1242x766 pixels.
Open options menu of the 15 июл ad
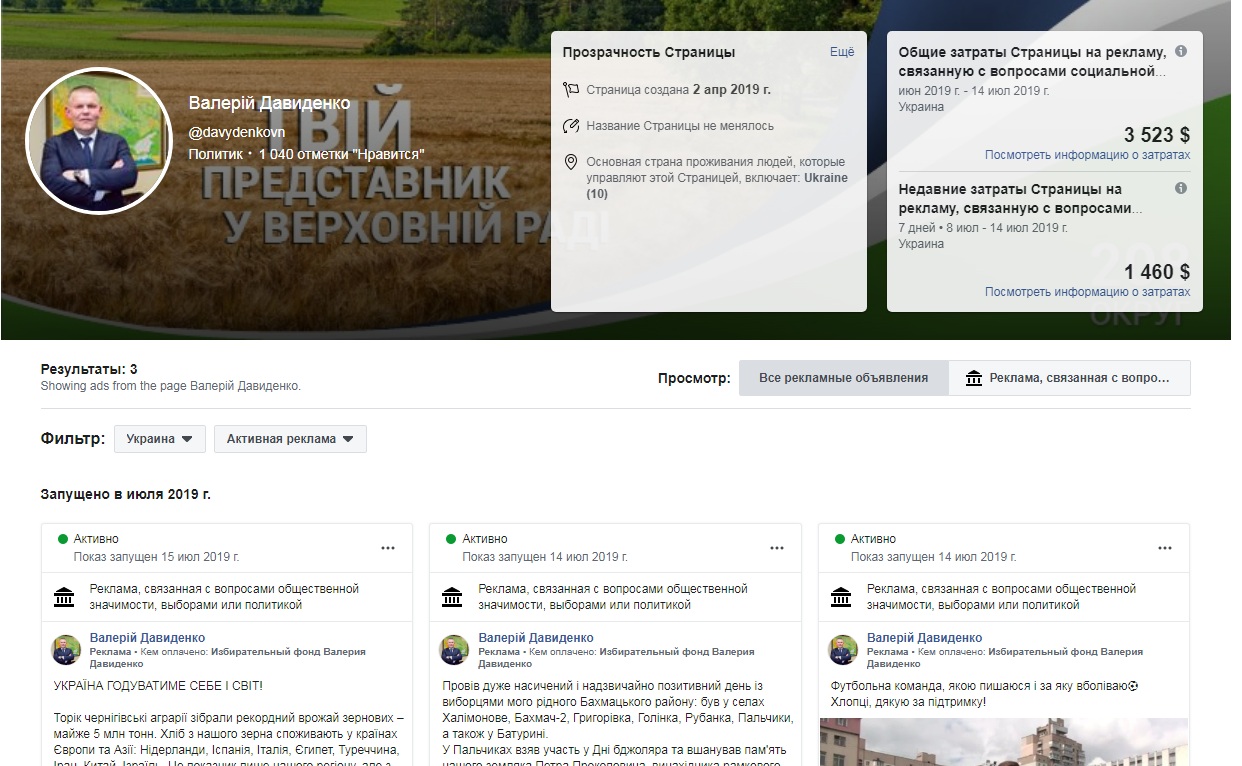[388, 548]
